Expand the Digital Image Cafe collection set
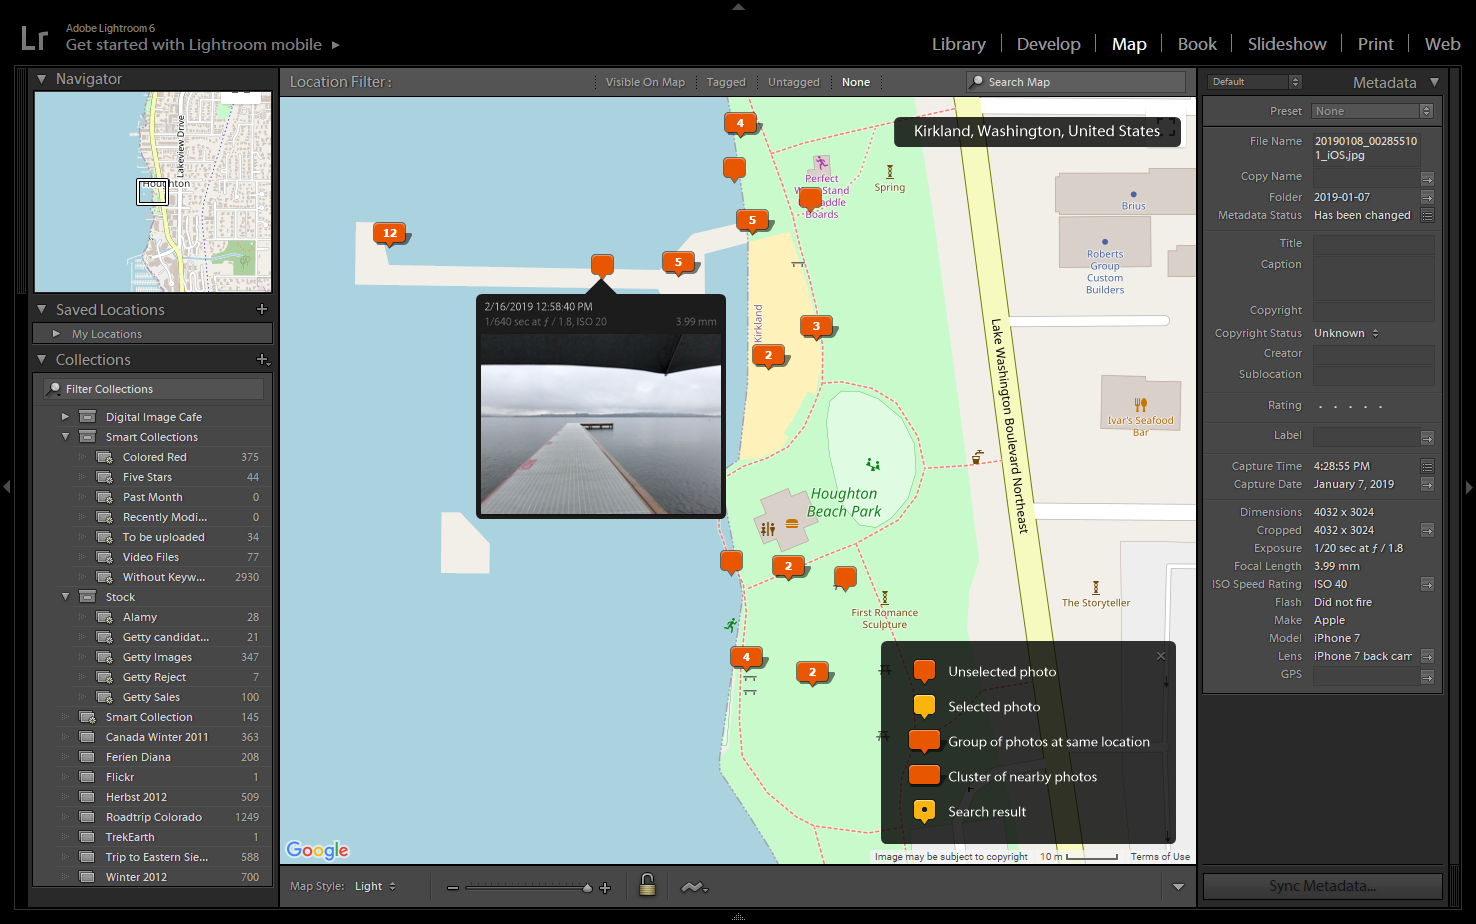 [x=66, y=417]
